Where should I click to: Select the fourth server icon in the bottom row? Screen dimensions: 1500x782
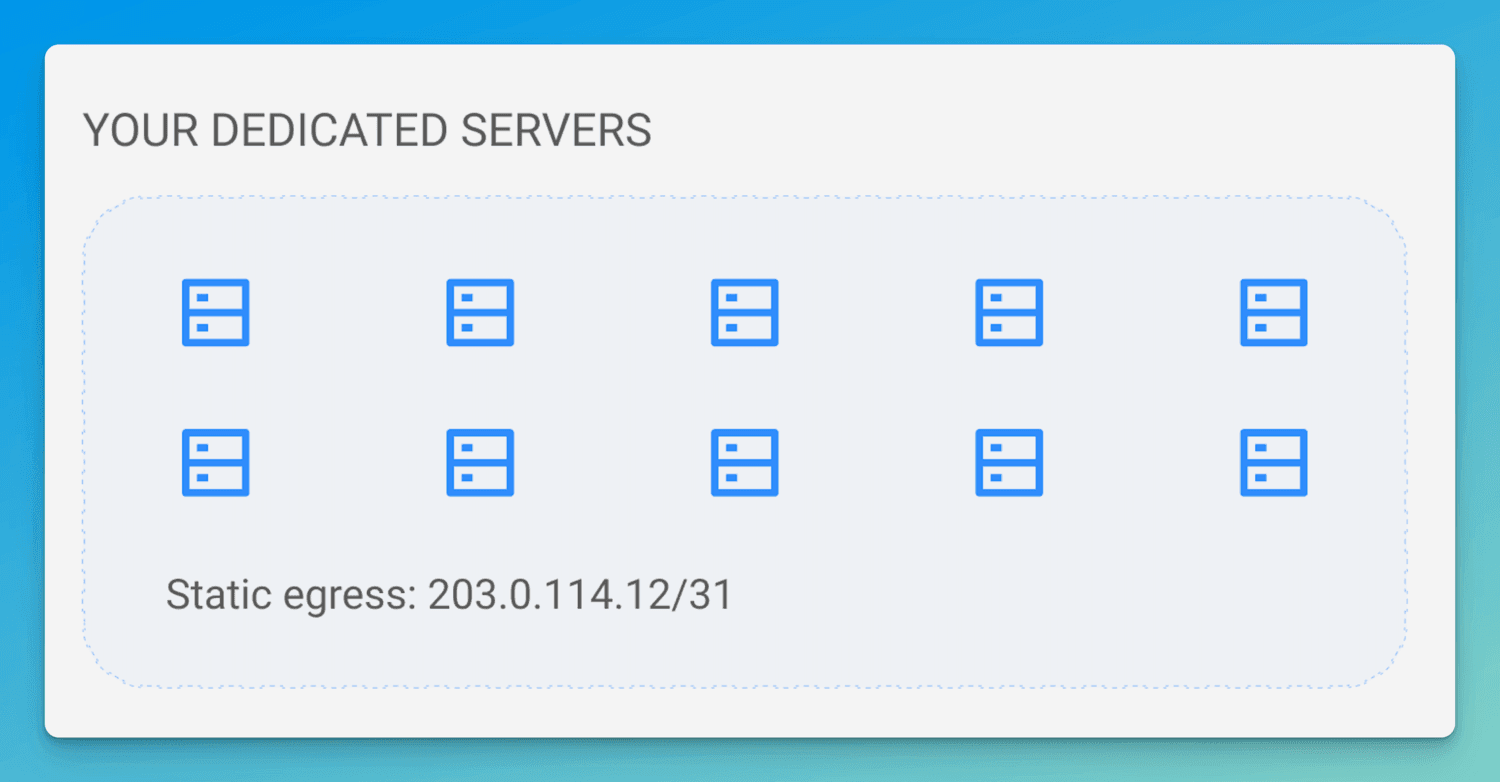(1008, 462)
